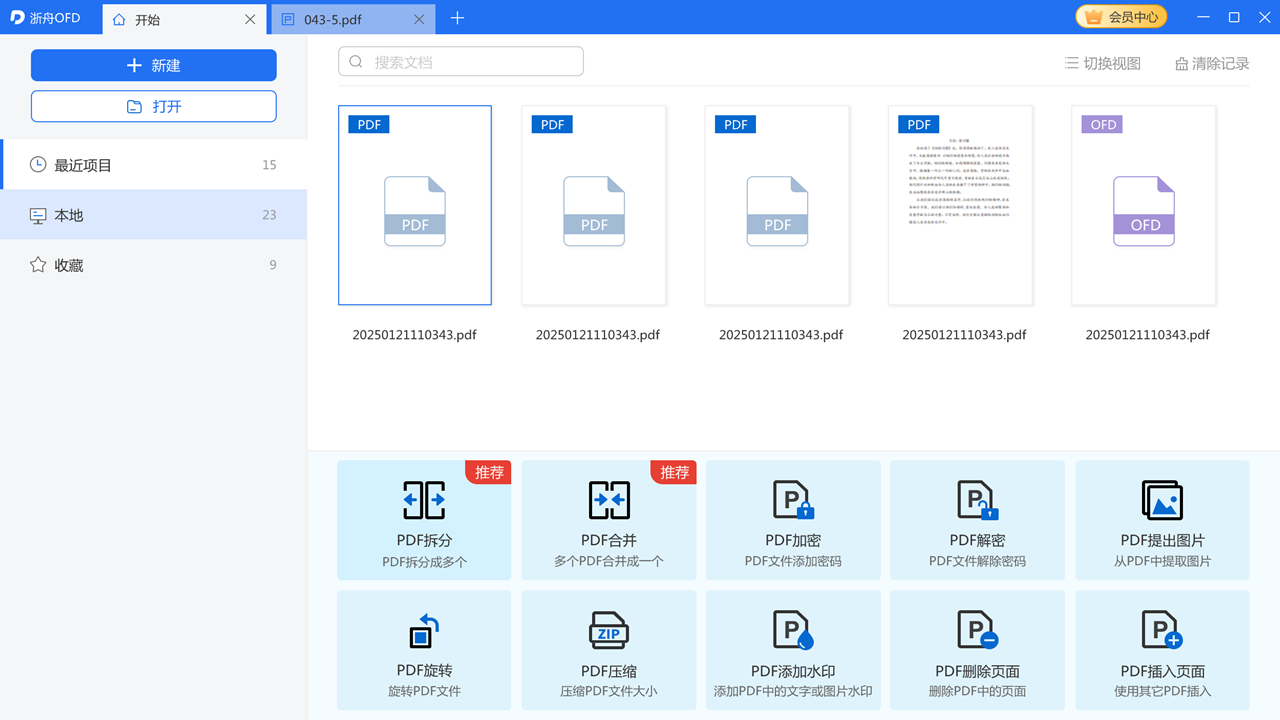Close the 043-5.pdf tab

[419, 19]
